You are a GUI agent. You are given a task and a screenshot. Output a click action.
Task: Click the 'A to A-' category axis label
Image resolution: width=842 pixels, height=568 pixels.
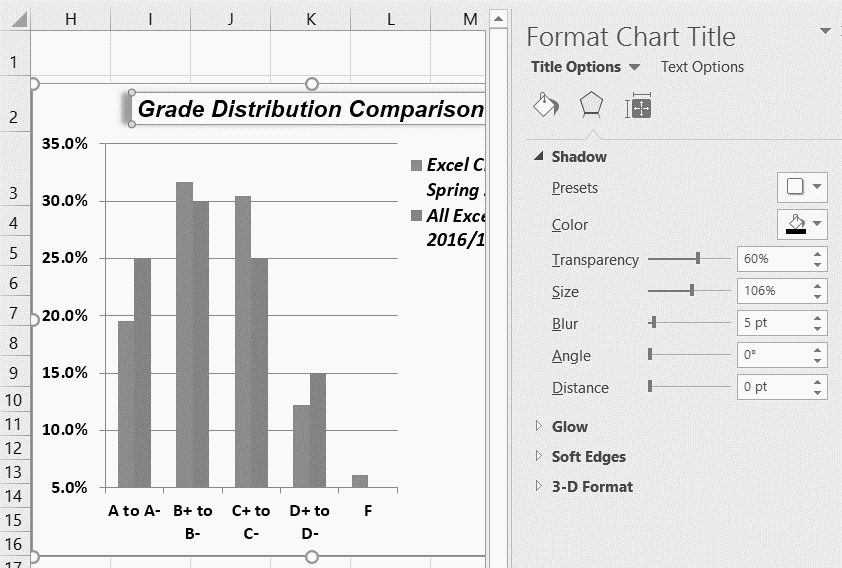[x=134, y=511]
